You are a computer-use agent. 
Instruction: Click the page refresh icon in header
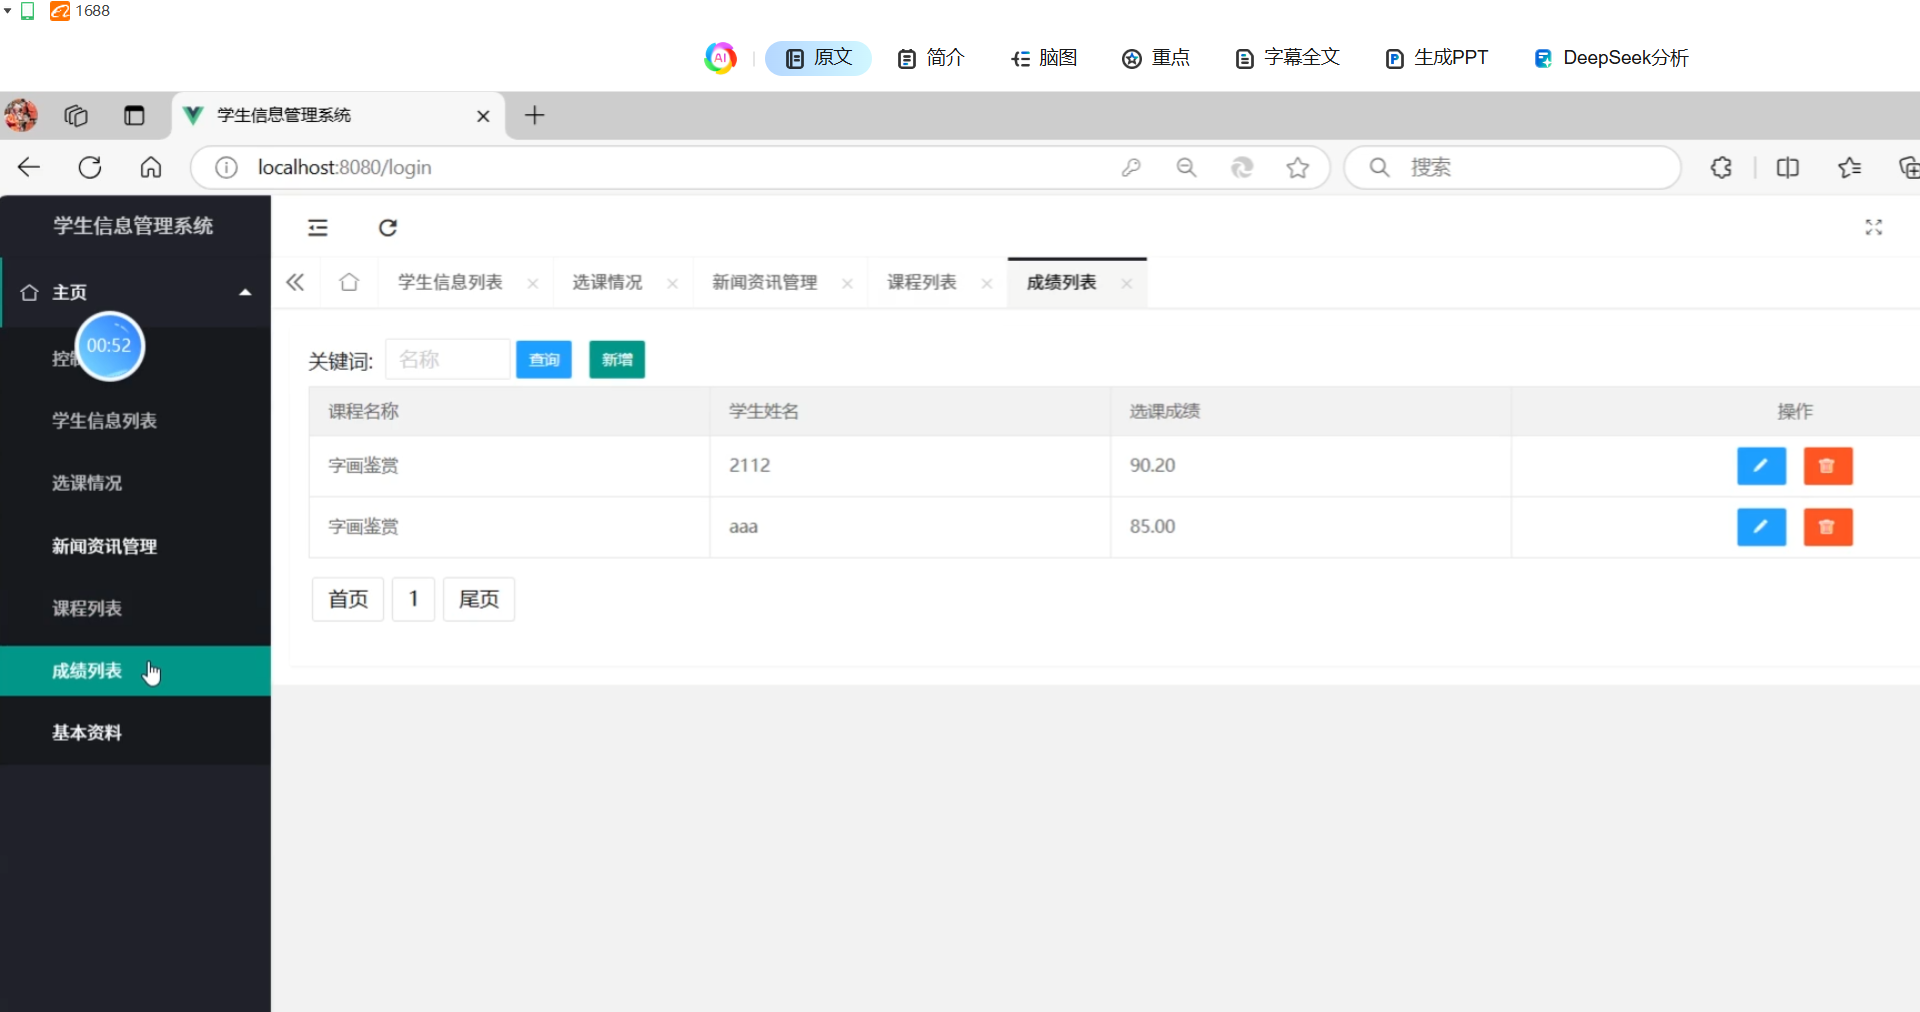tap(388, 228)
